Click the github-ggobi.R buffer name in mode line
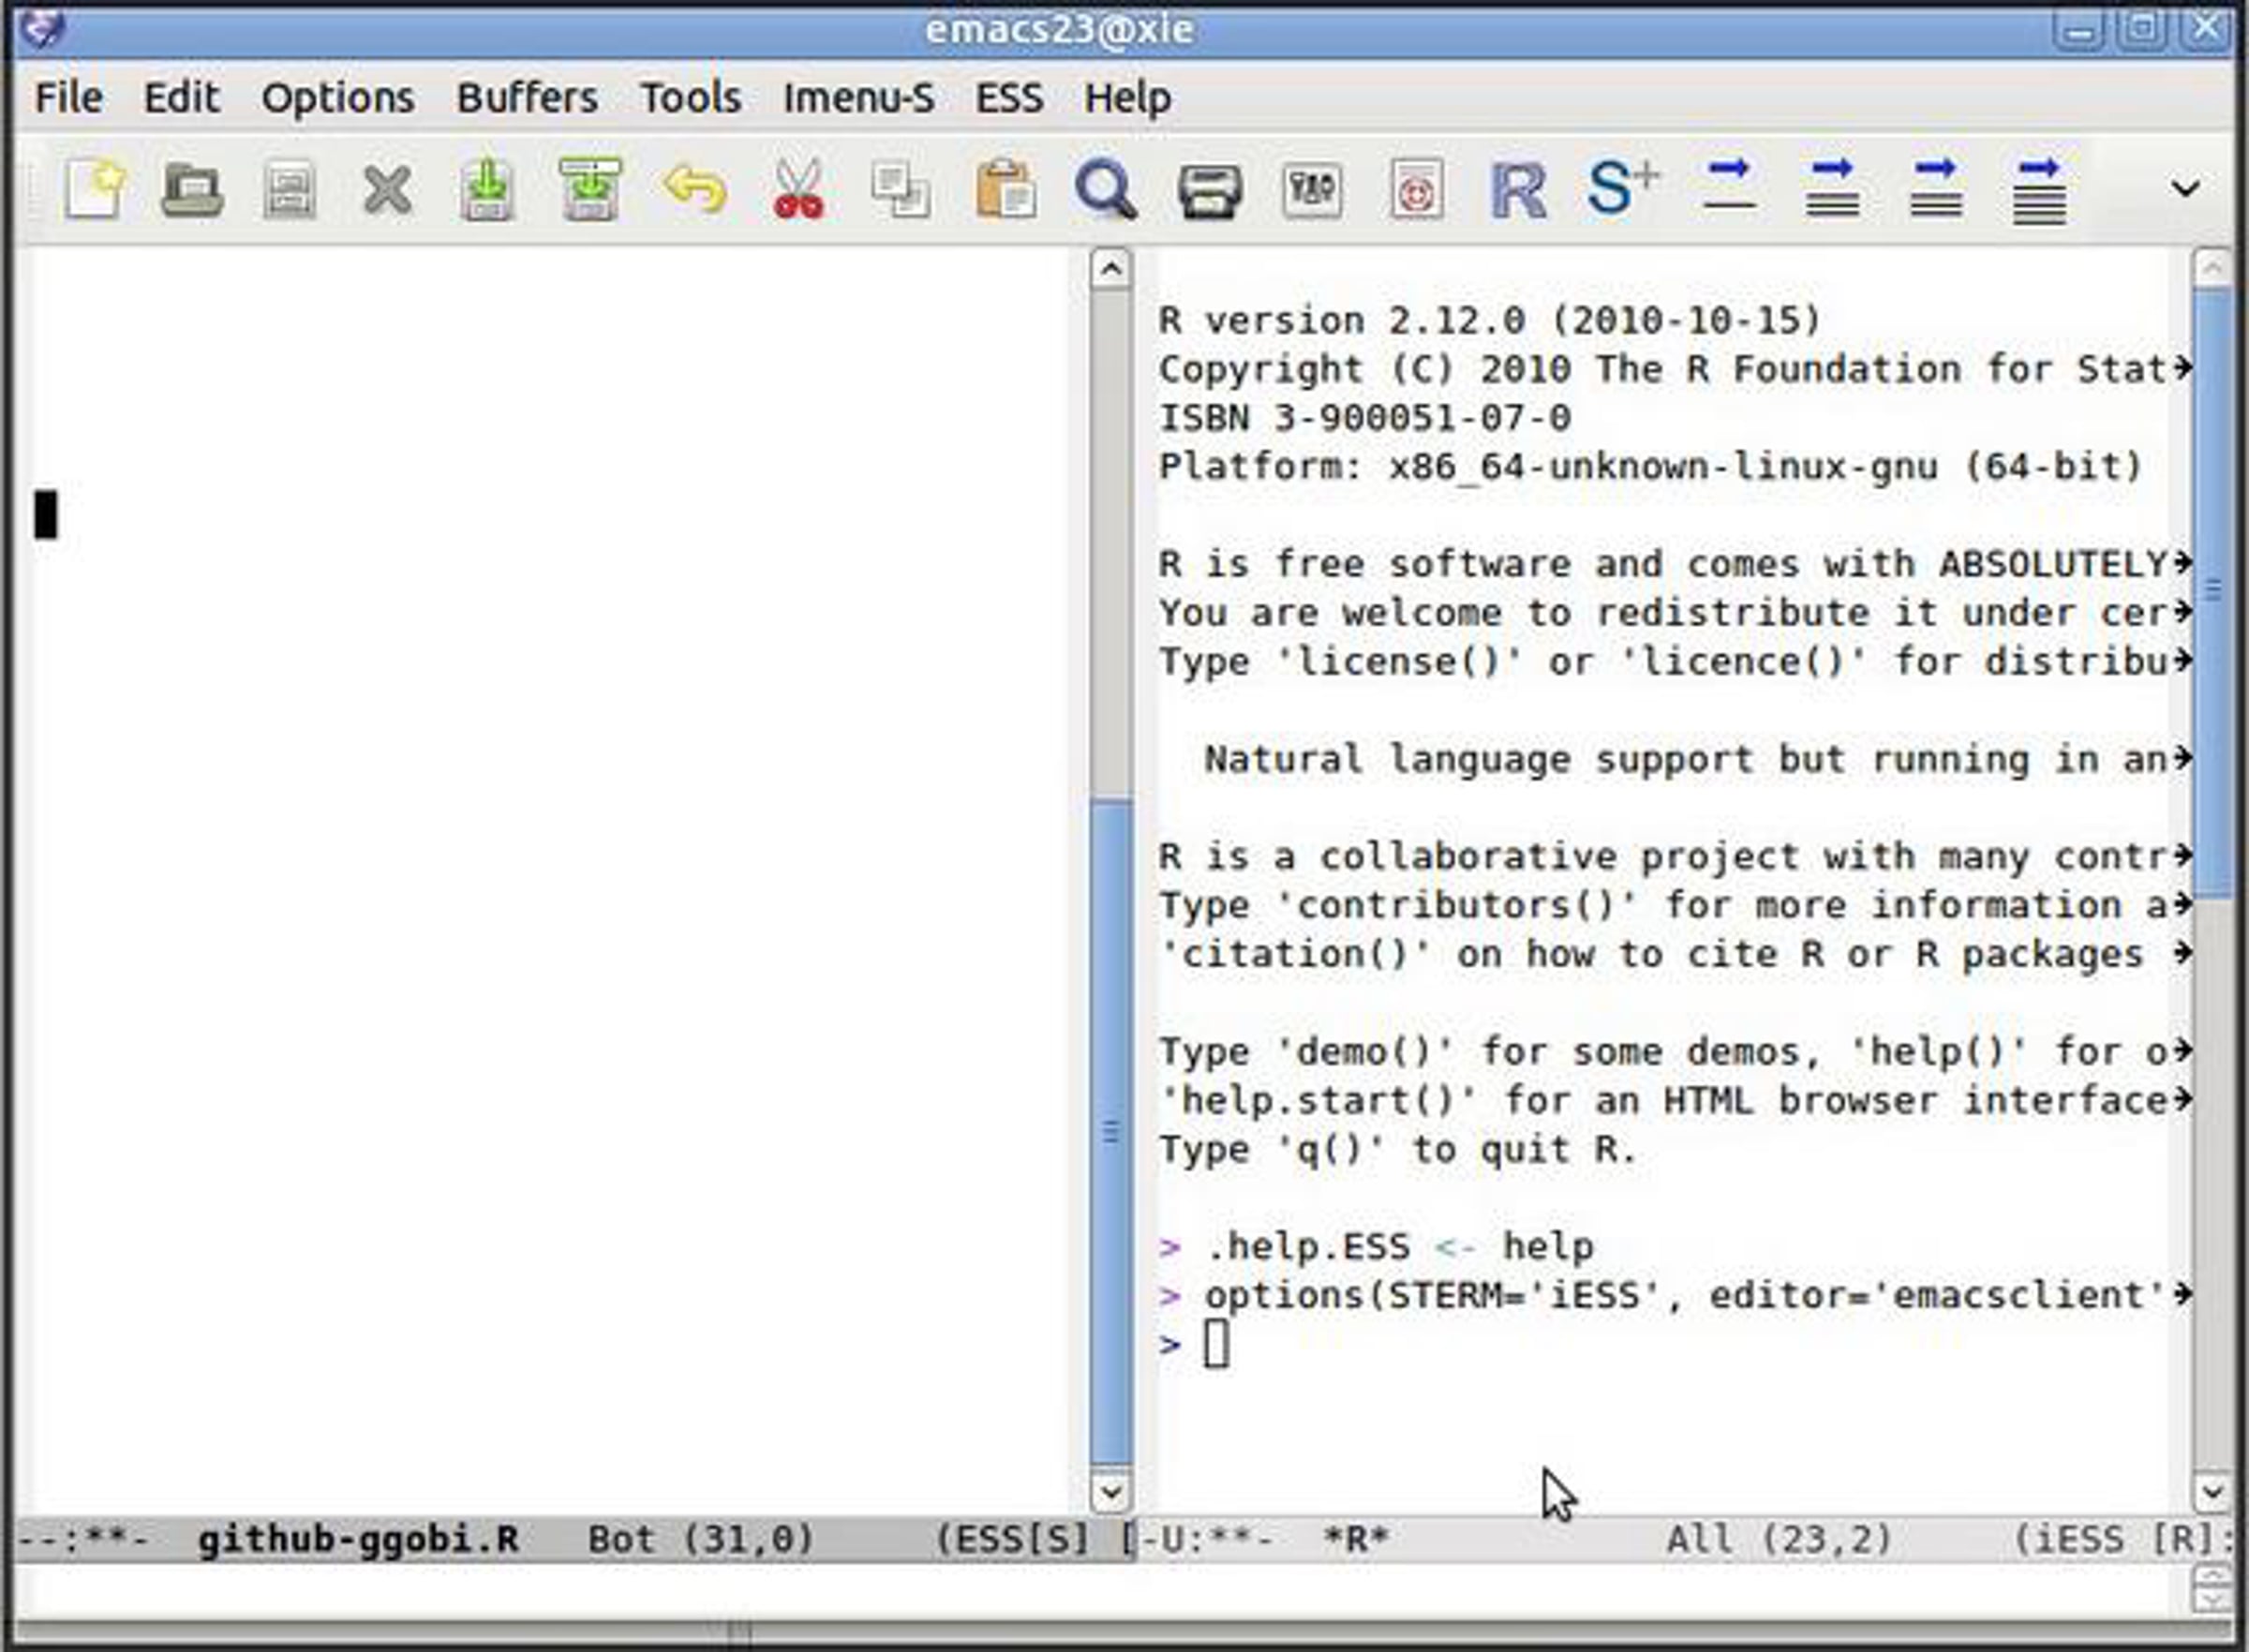2249x1652 pixels. click(x=358, y=1539)
